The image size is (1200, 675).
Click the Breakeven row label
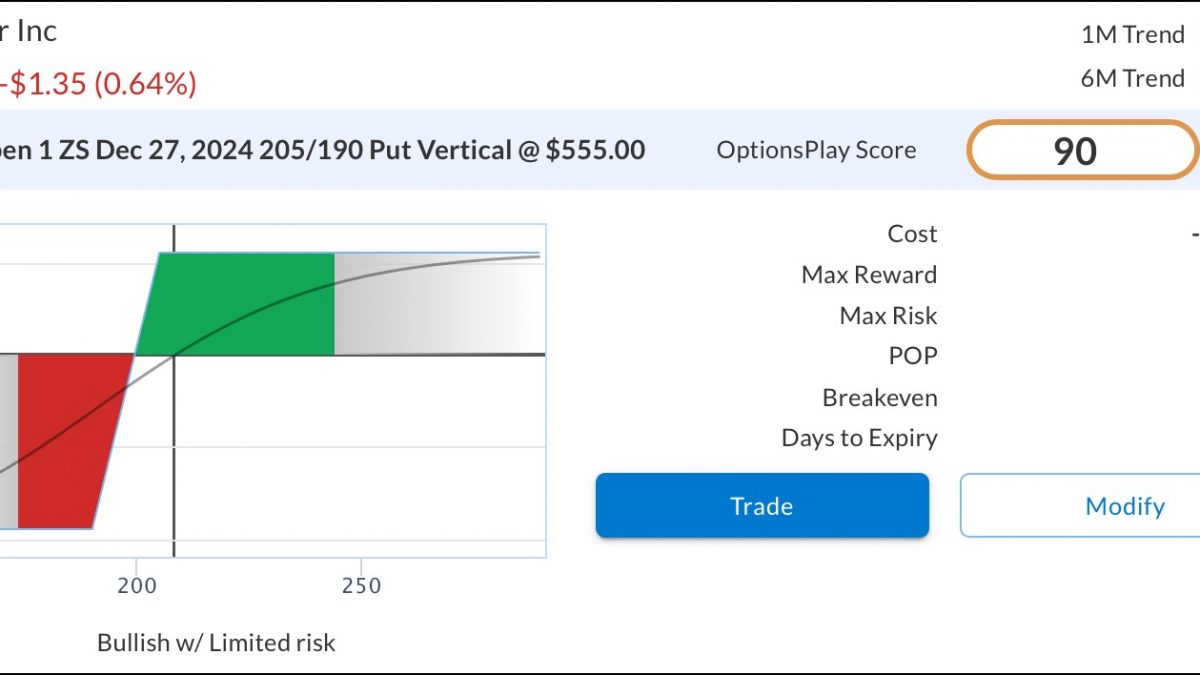(x=880, y=398)
